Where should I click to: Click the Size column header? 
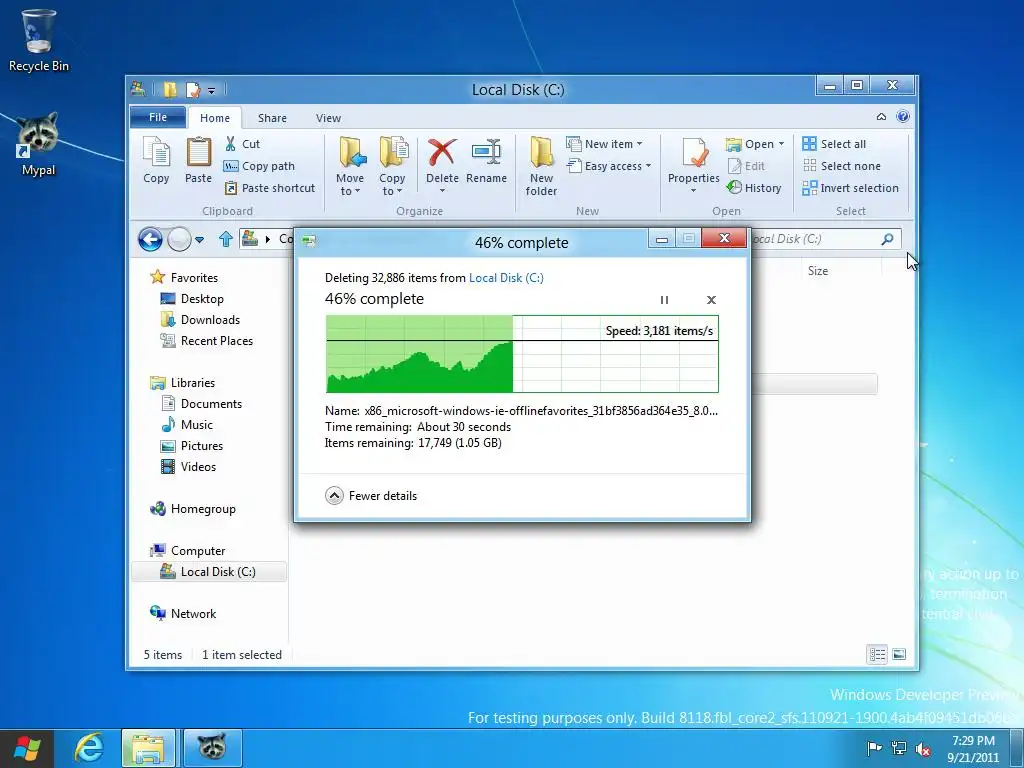tap(818, 270)
